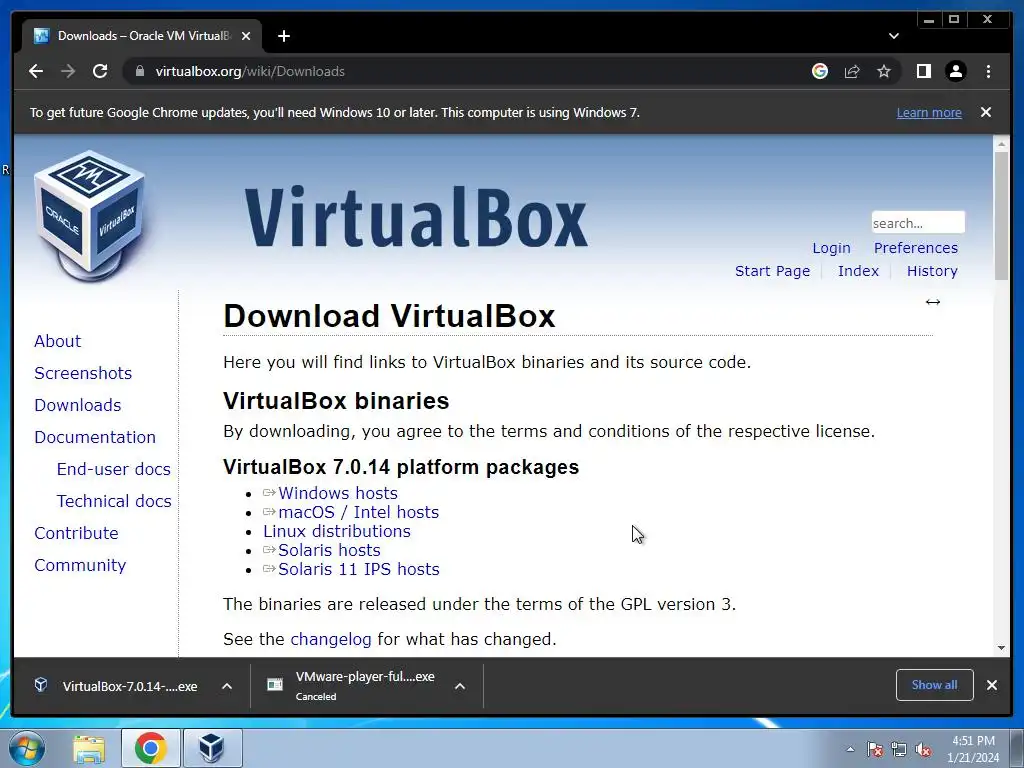Reload the VirtualBox downloads page

pos(100,71)
